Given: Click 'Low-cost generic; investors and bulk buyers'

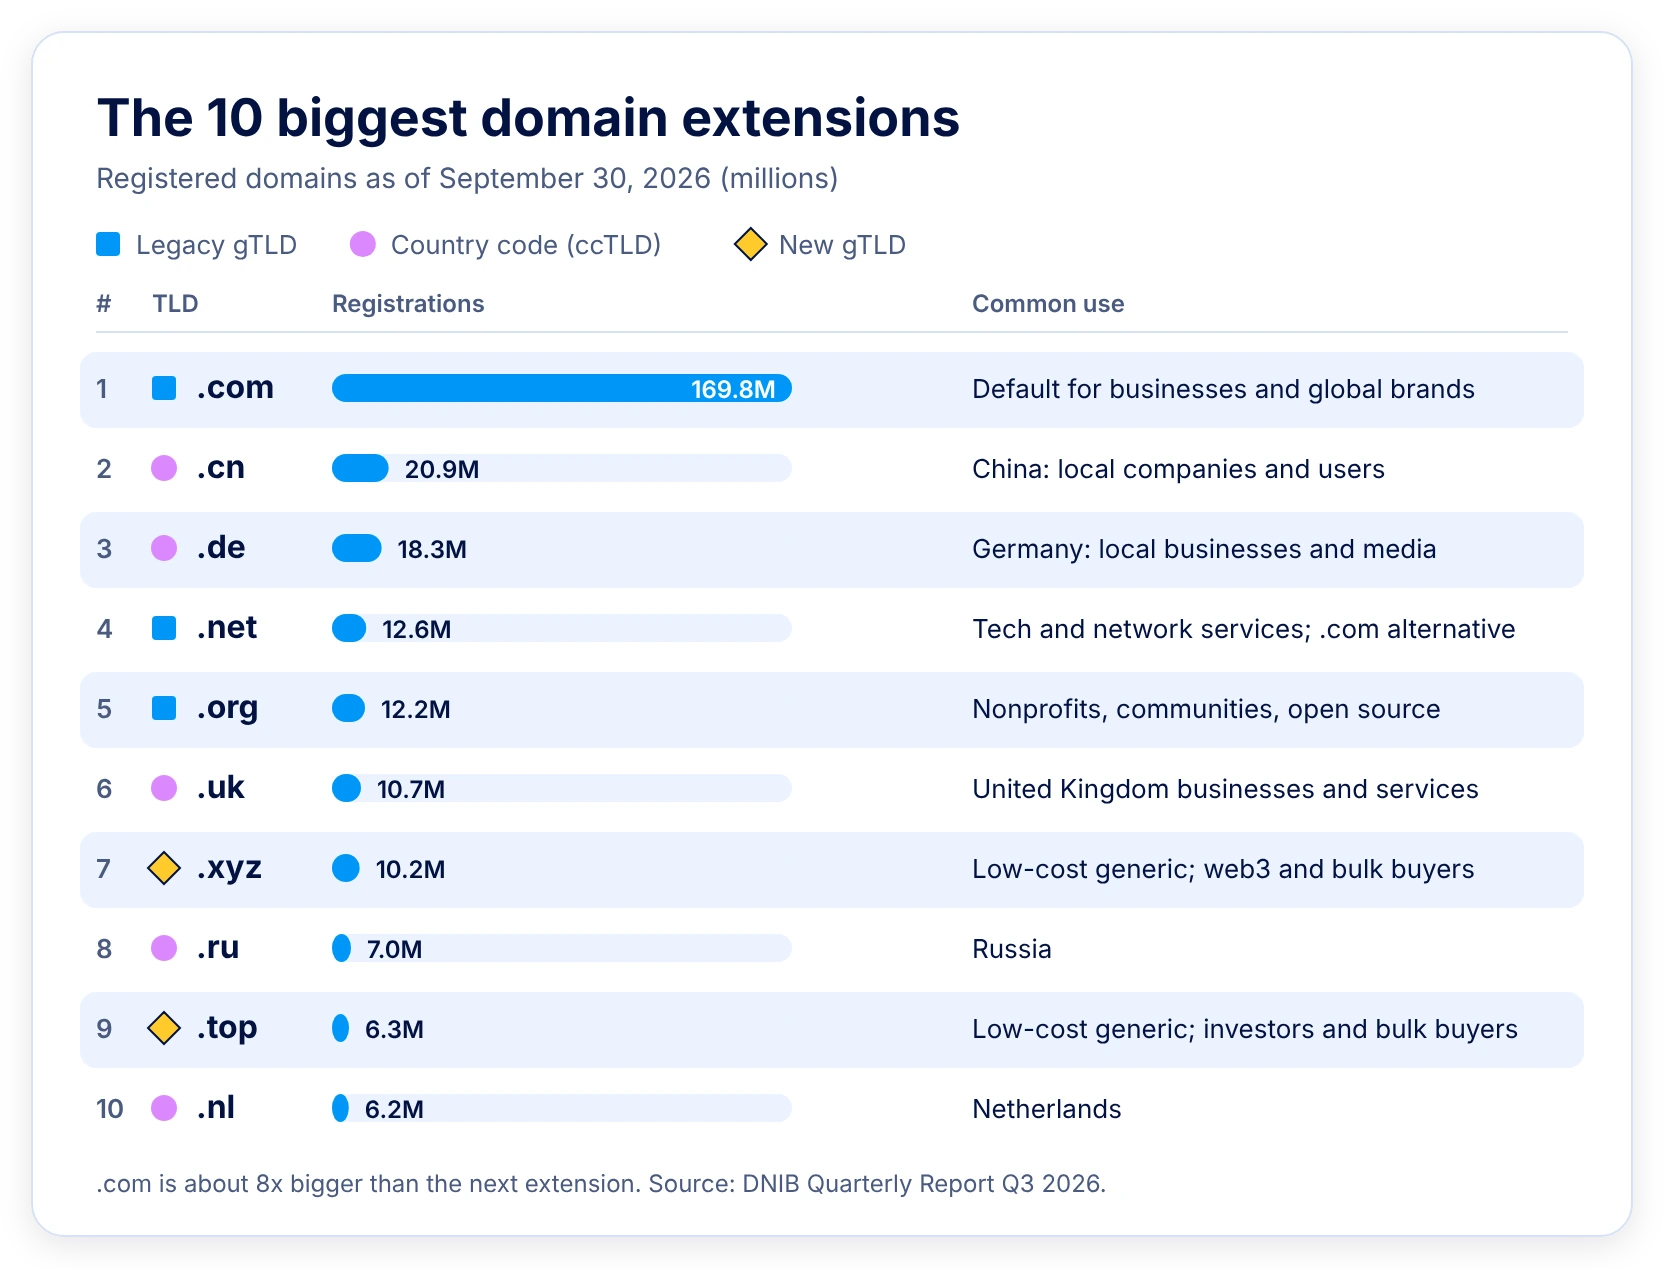Looking at the screenshot, I should [x=1245, y=1029].
